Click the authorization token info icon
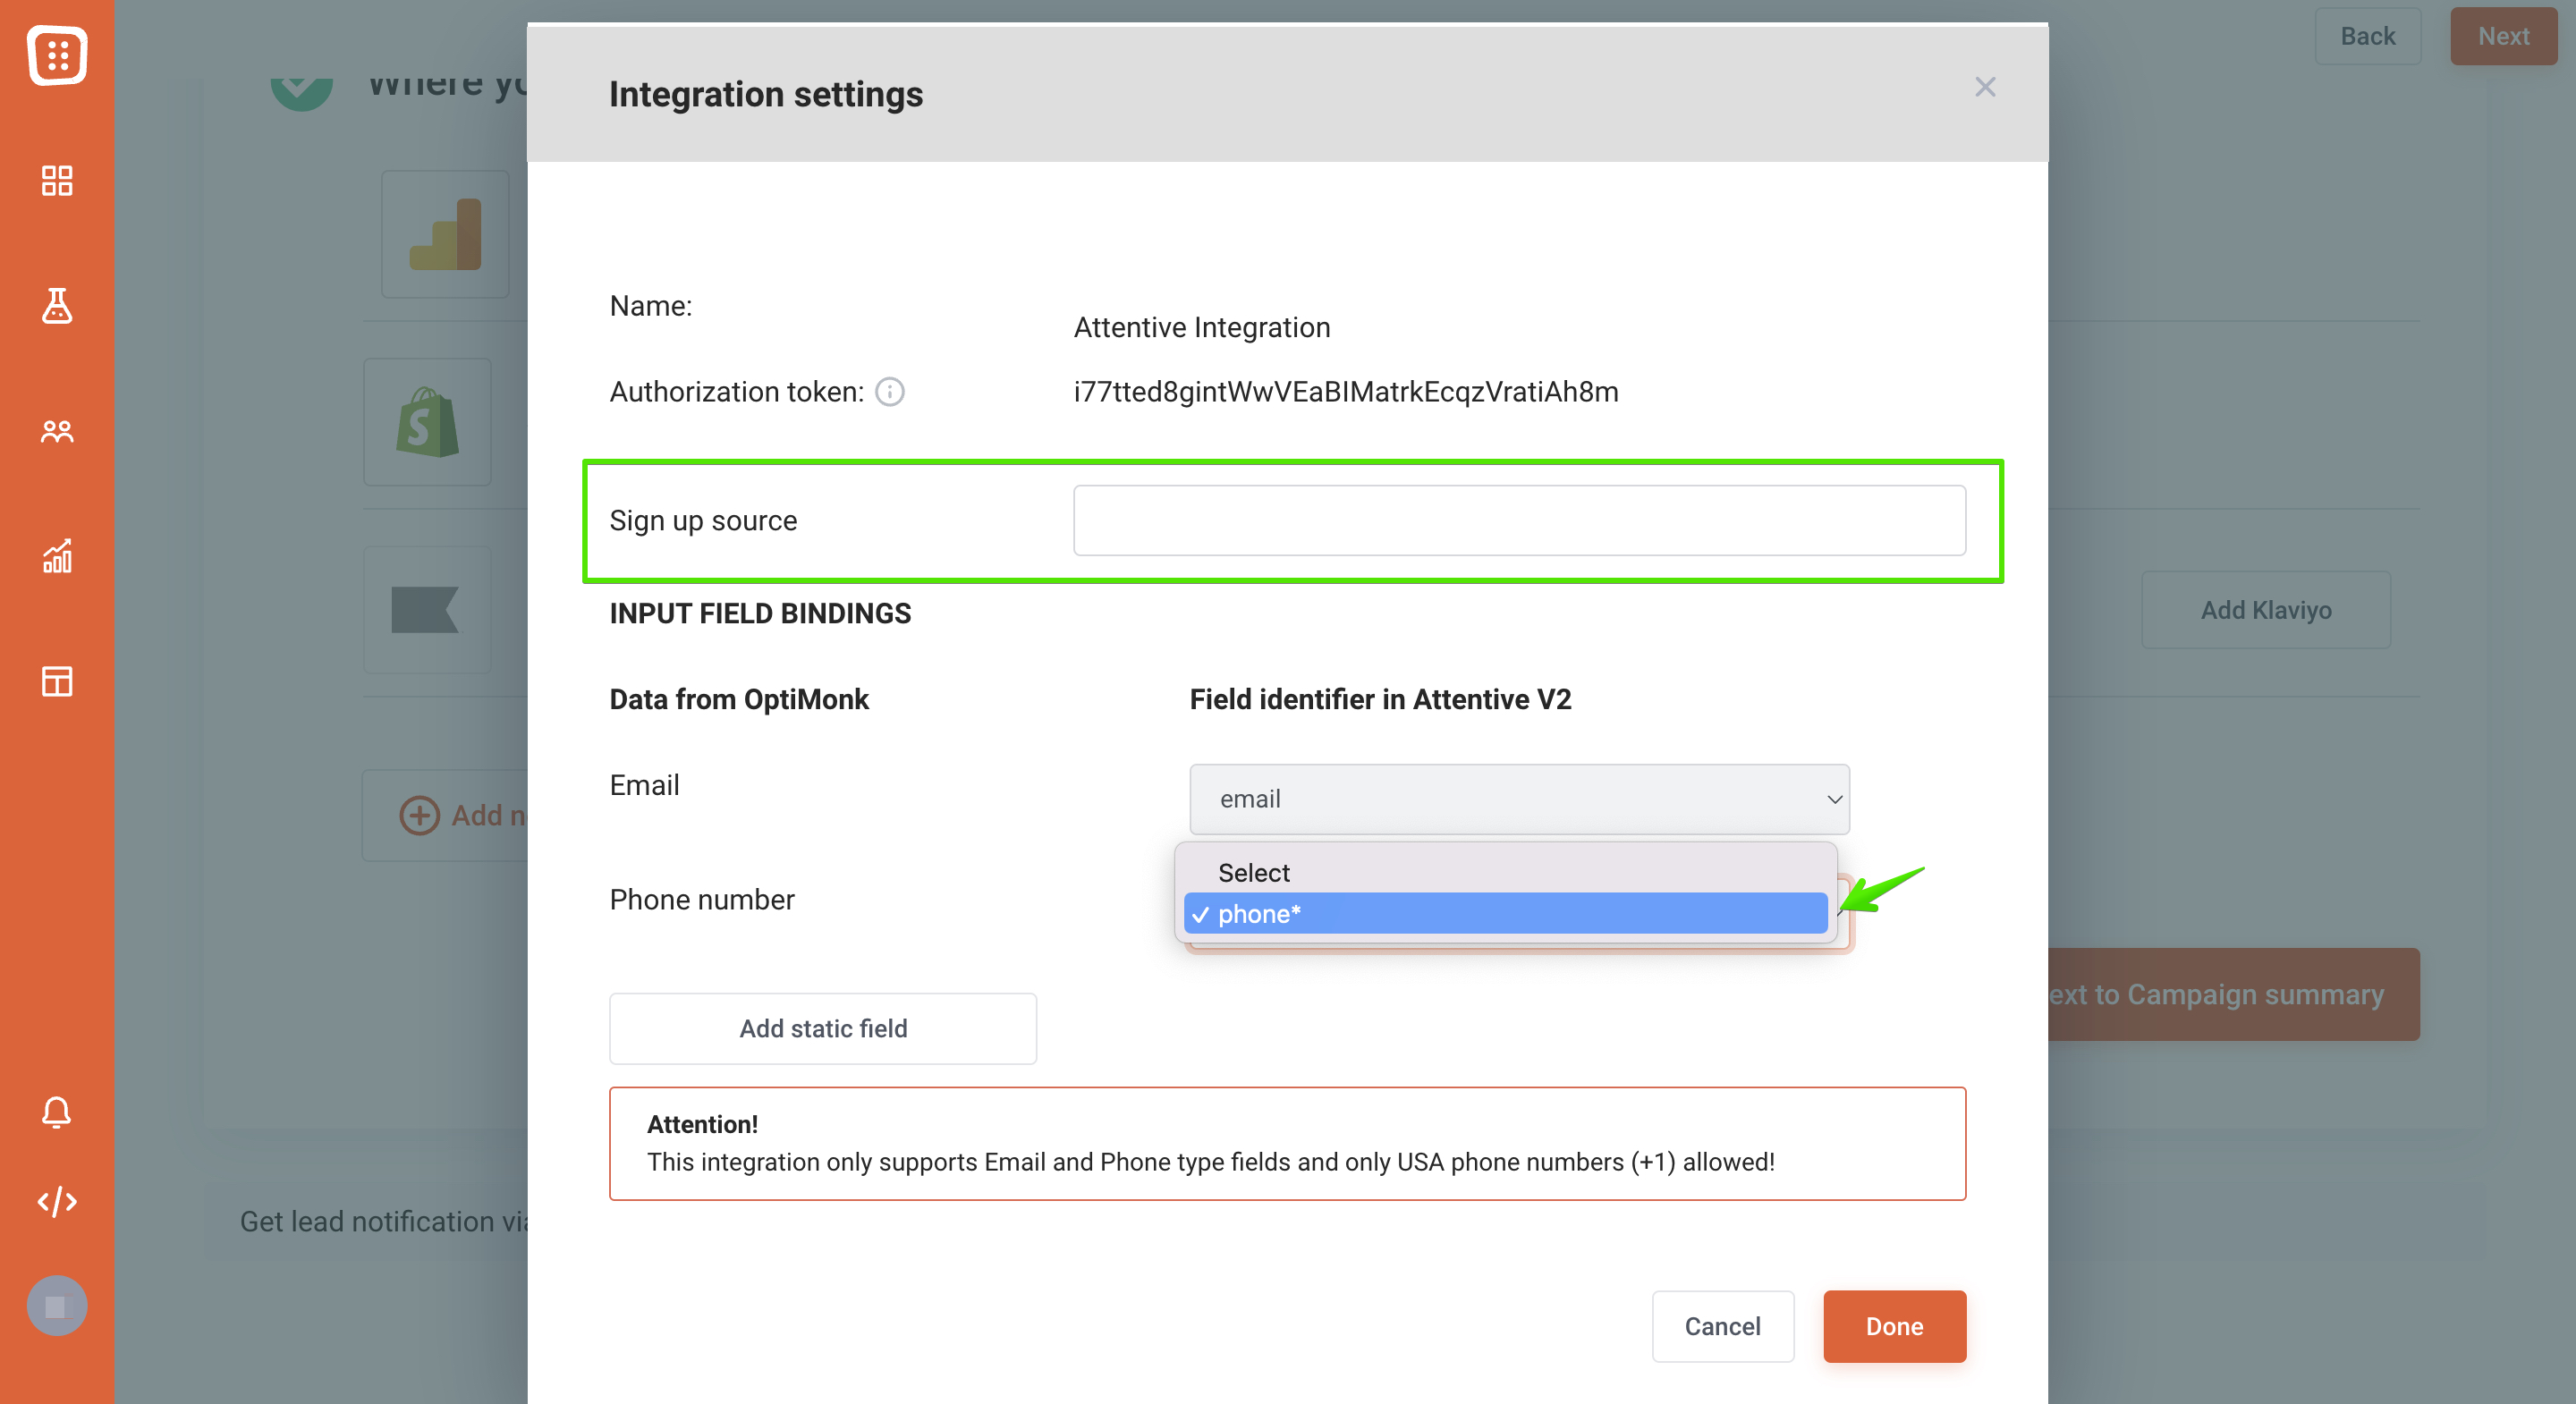 point(889,392)
